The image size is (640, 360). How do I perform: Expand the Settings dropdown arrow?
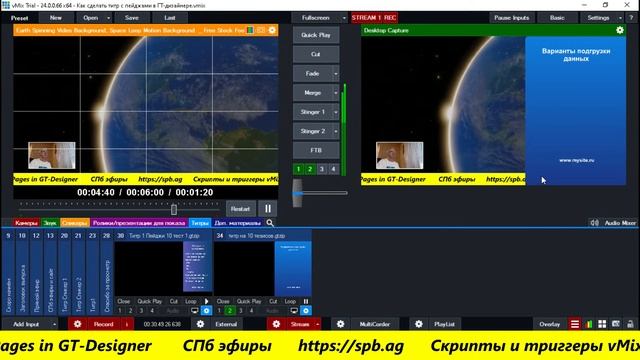coord(620,18)
